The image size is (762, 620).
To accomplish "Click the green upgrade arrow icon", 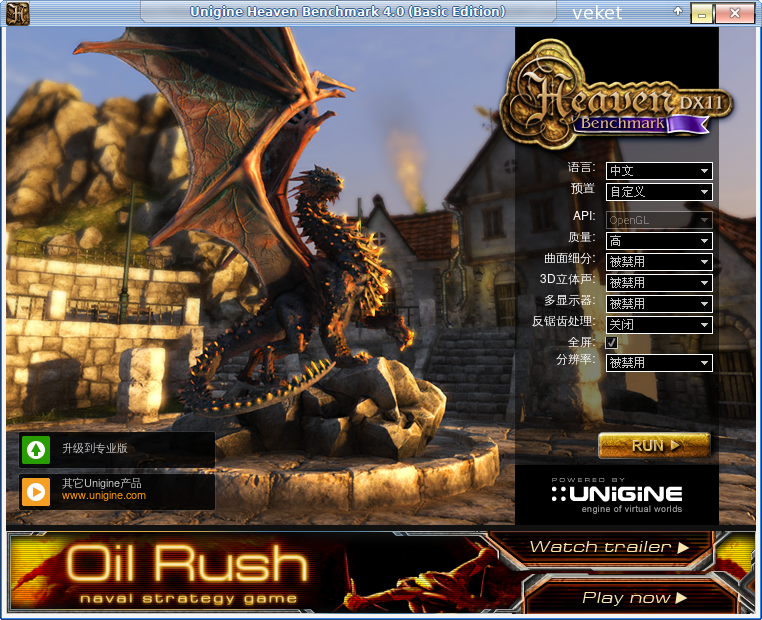I will pos(36,450).
